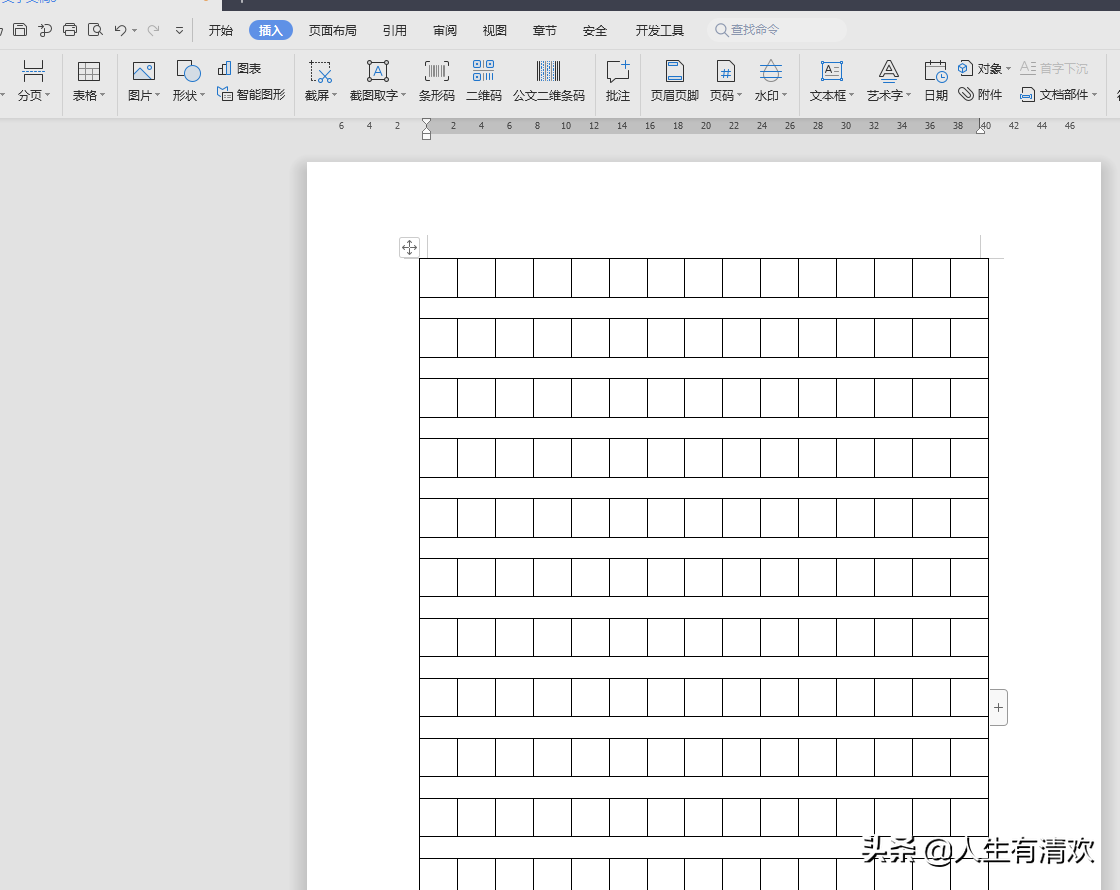
Task: Open the 形状 shapes gallery
Action: point(188,80)
